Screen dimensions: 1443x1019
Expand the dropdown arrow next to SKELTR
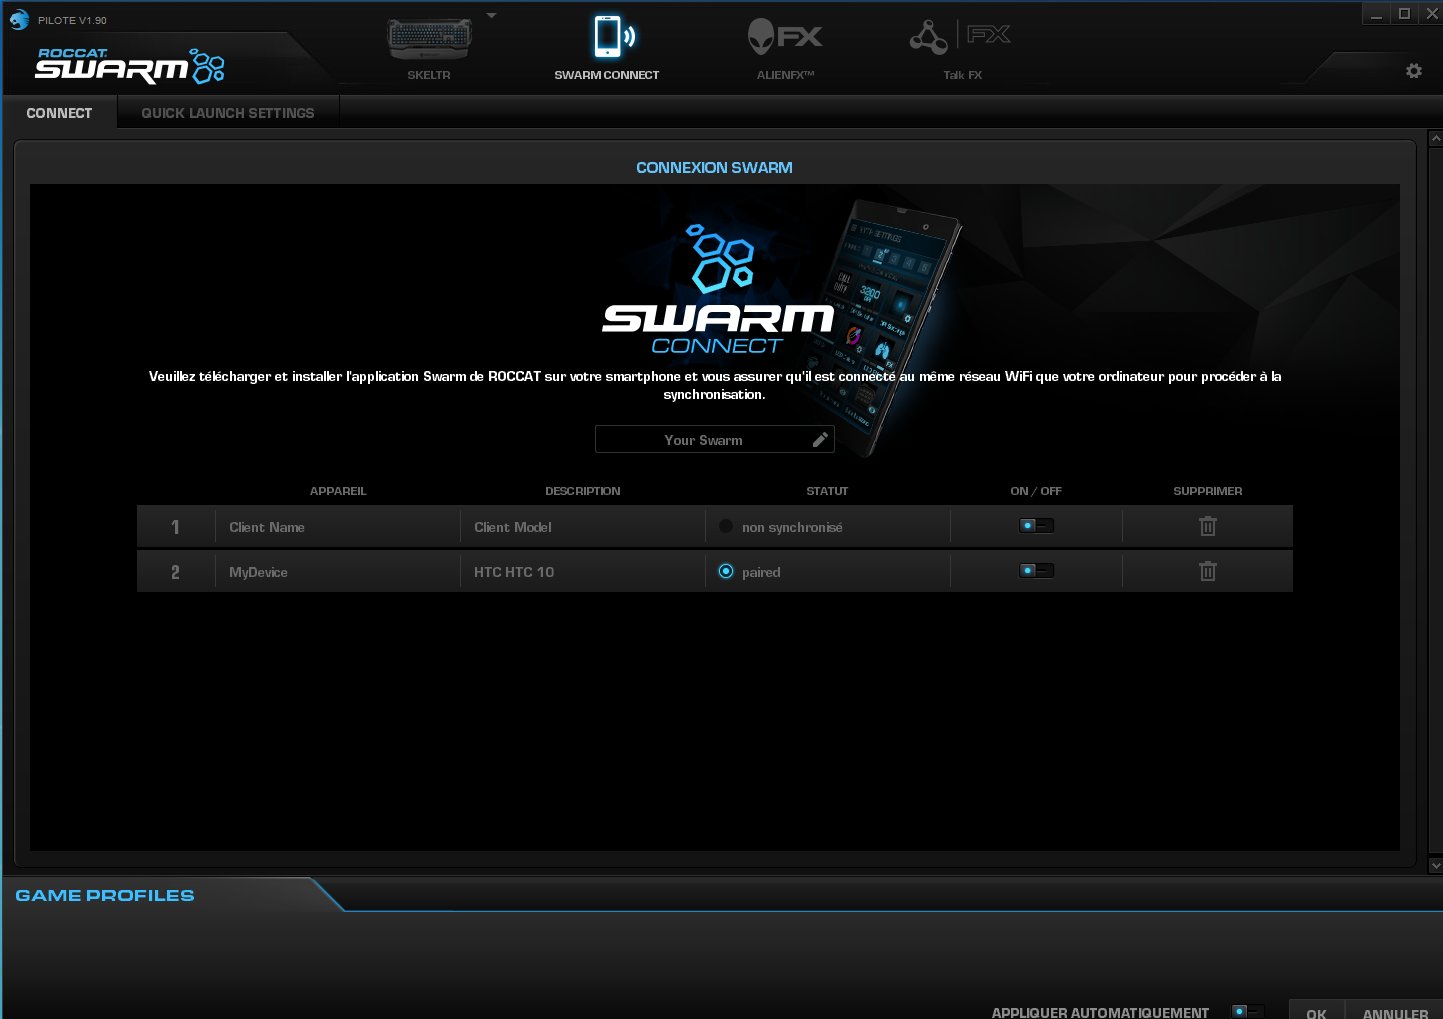[491, 14]
